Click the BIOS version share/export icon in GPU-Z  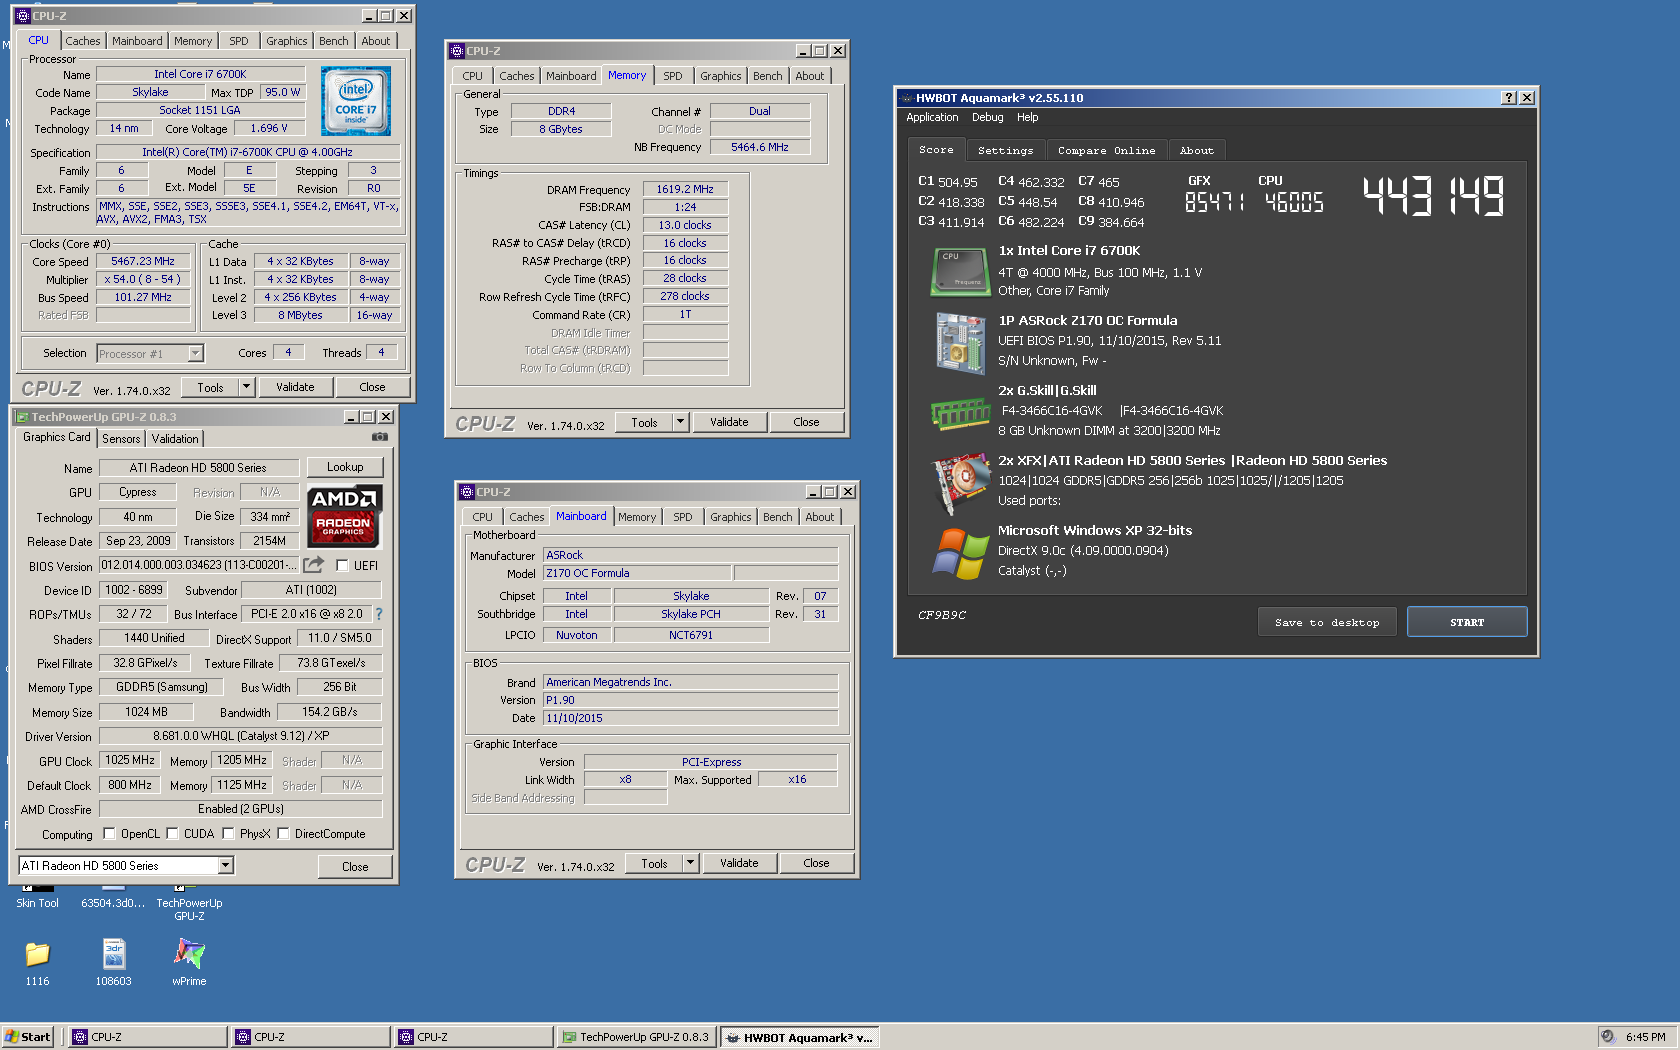[314, 565]
